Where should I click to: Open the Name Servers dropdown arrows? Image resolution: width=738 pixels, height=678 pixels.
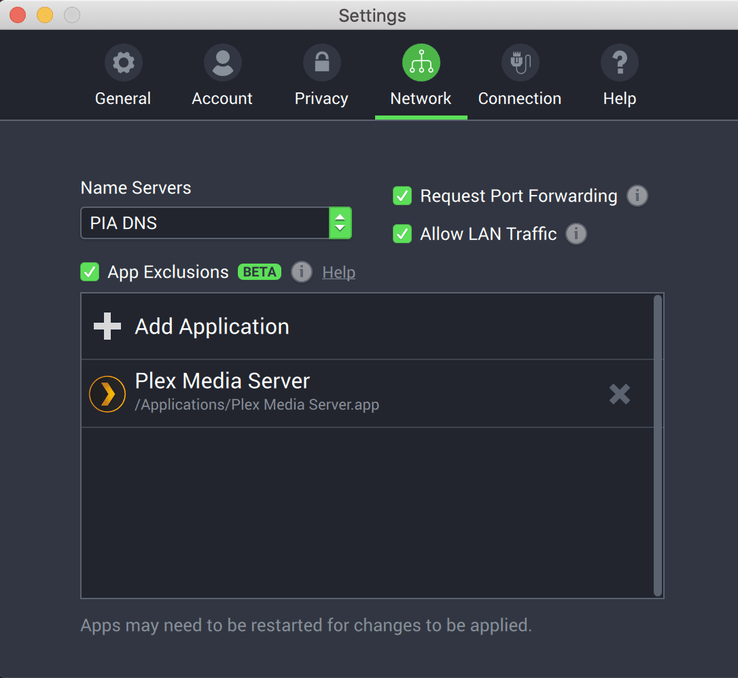point(340,223)
